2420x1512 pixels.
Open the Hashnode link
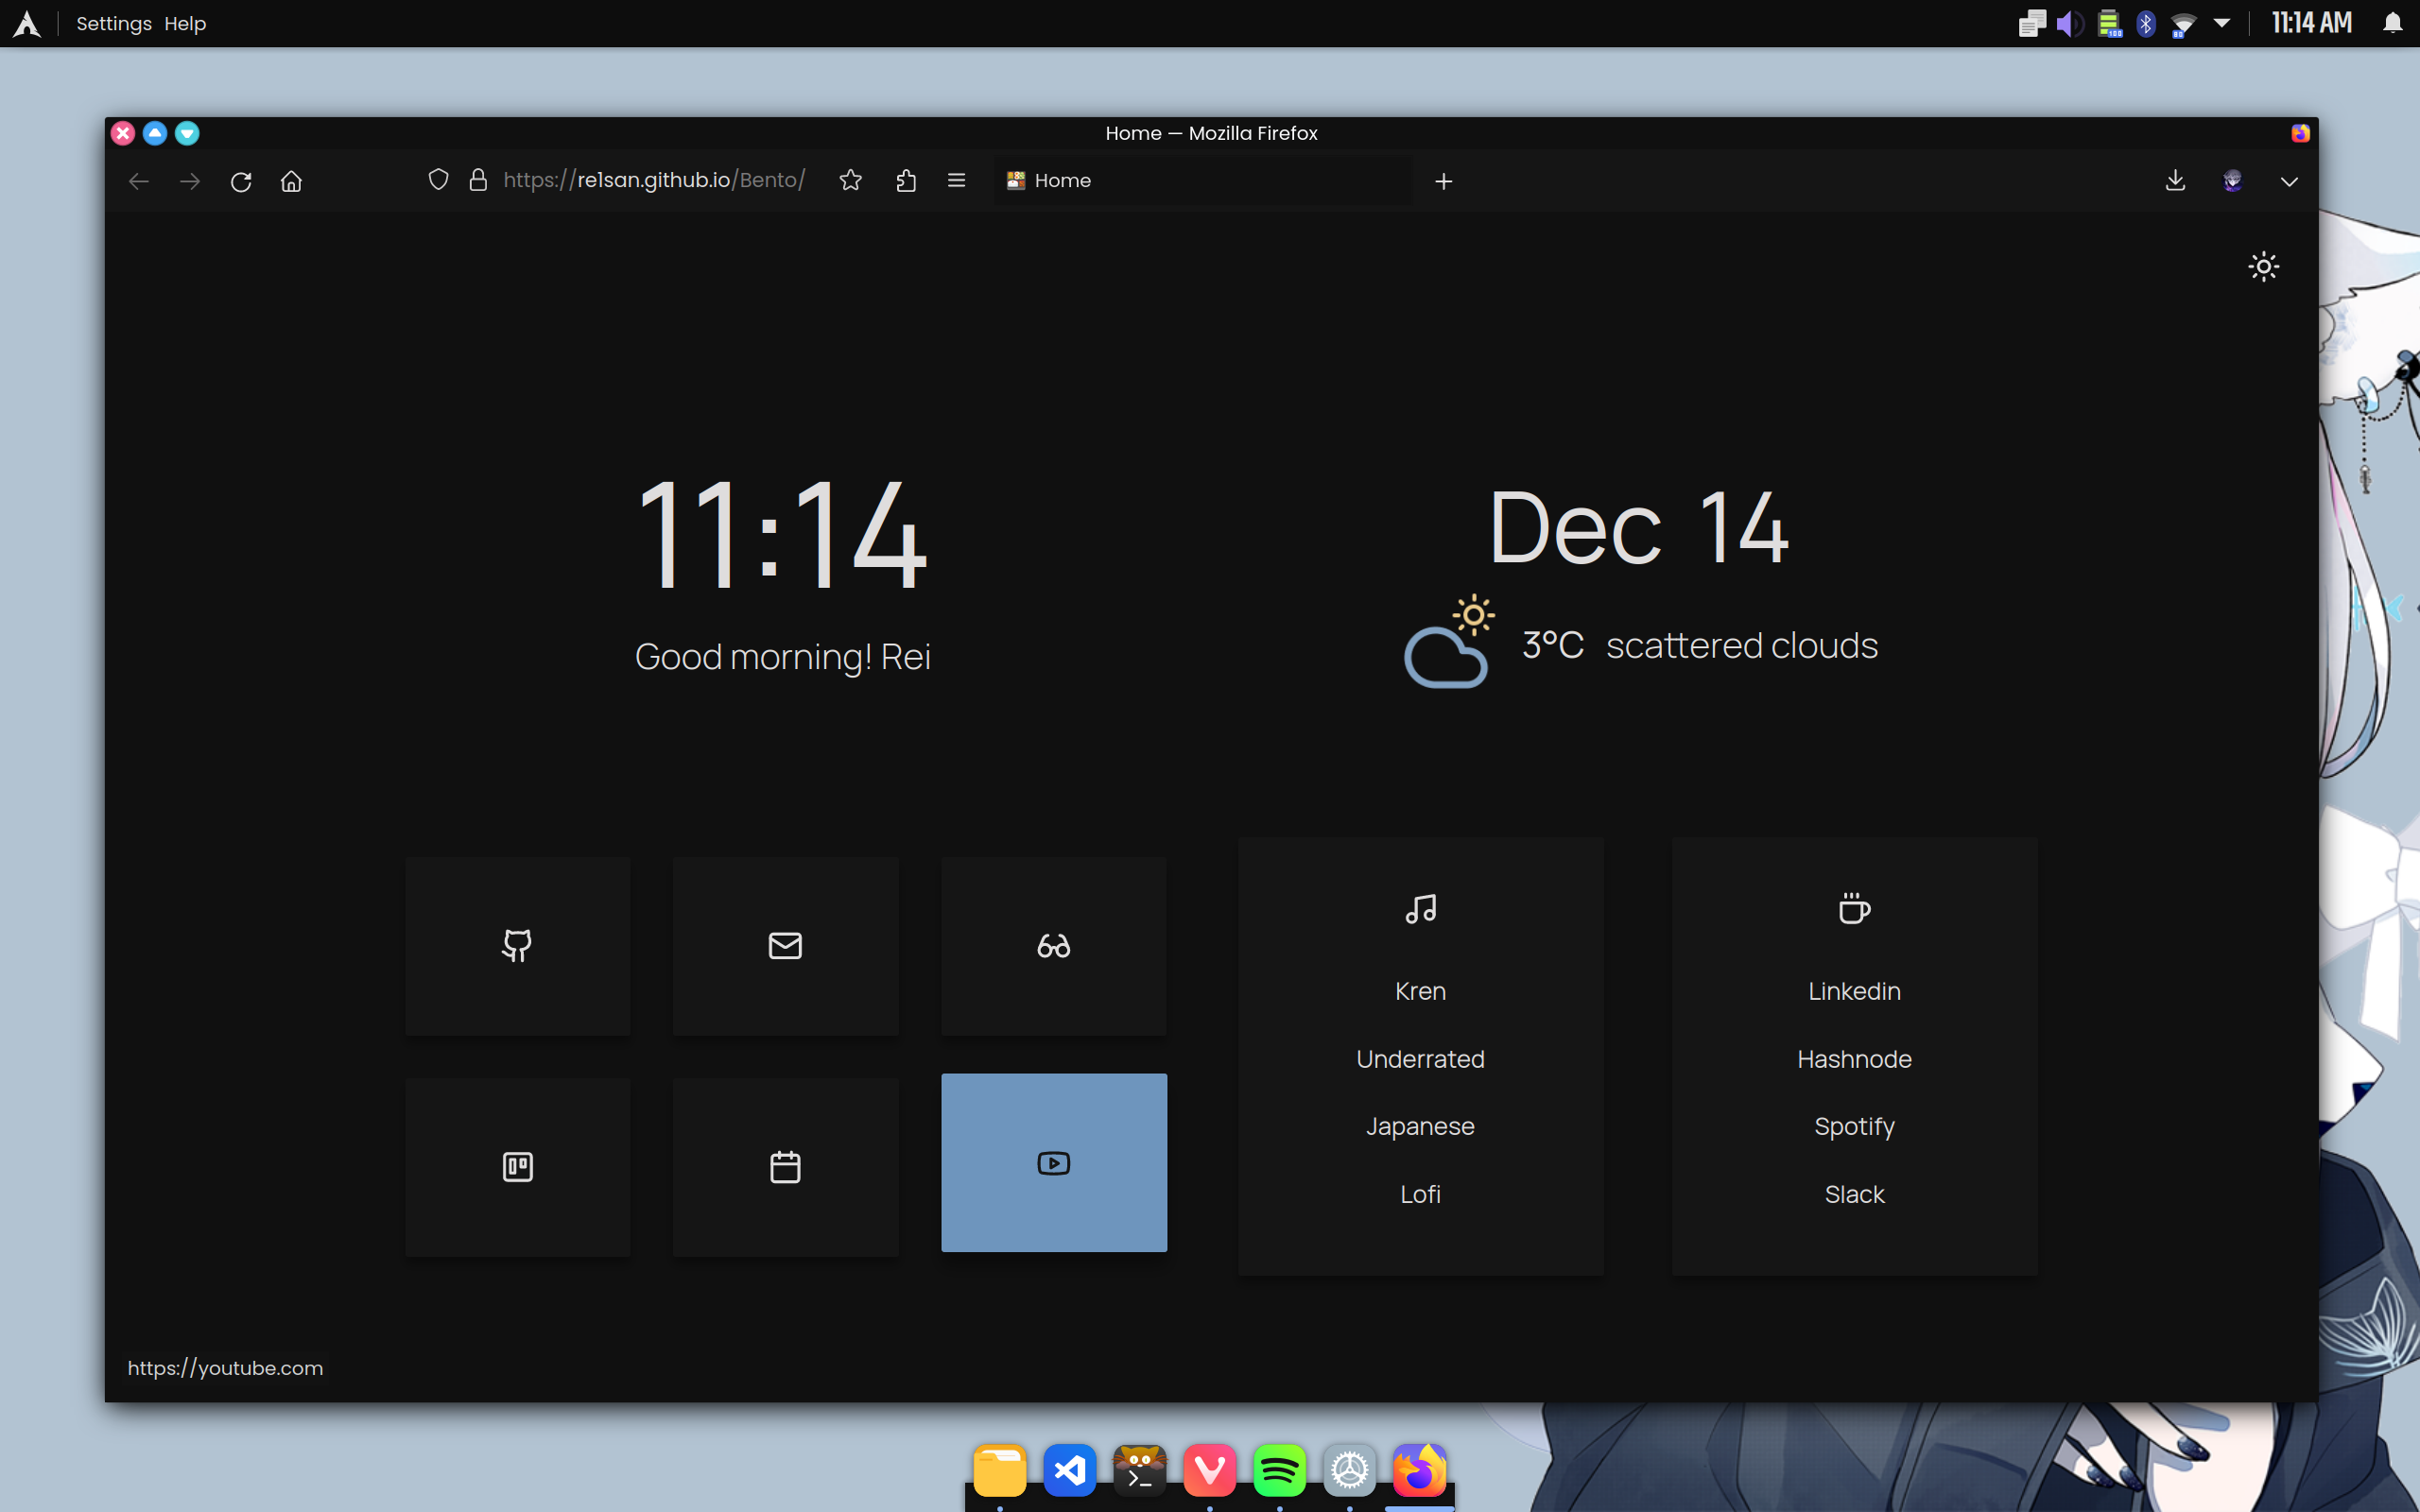[x=1854, y=1059]
